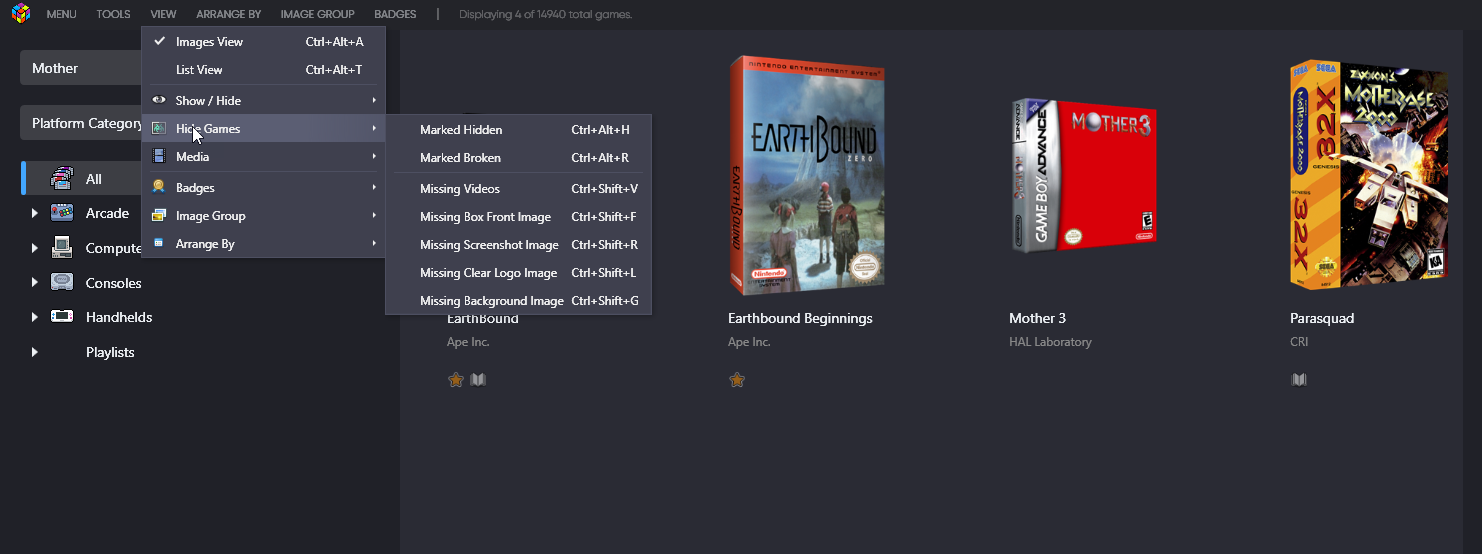This screenshot has height=554, width=1482.
Task: Click the film strip Media icon
Action: pyautogui.click(x=158, y=156)
